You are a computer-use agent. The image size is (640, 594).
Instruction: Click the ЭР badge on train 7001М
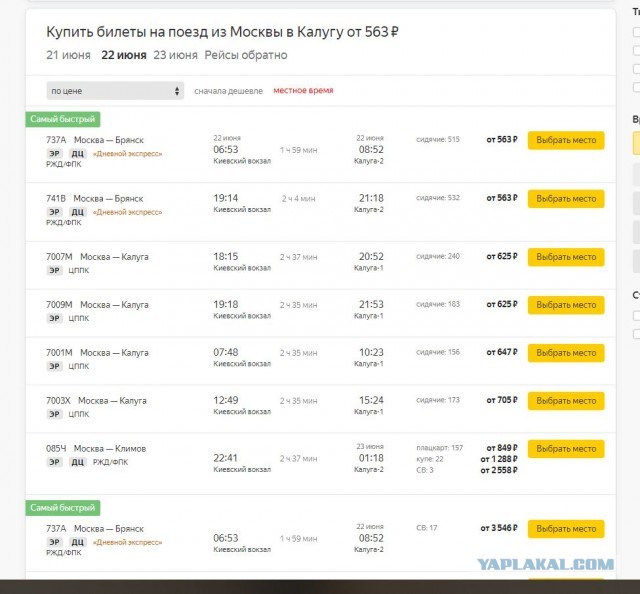54,366
